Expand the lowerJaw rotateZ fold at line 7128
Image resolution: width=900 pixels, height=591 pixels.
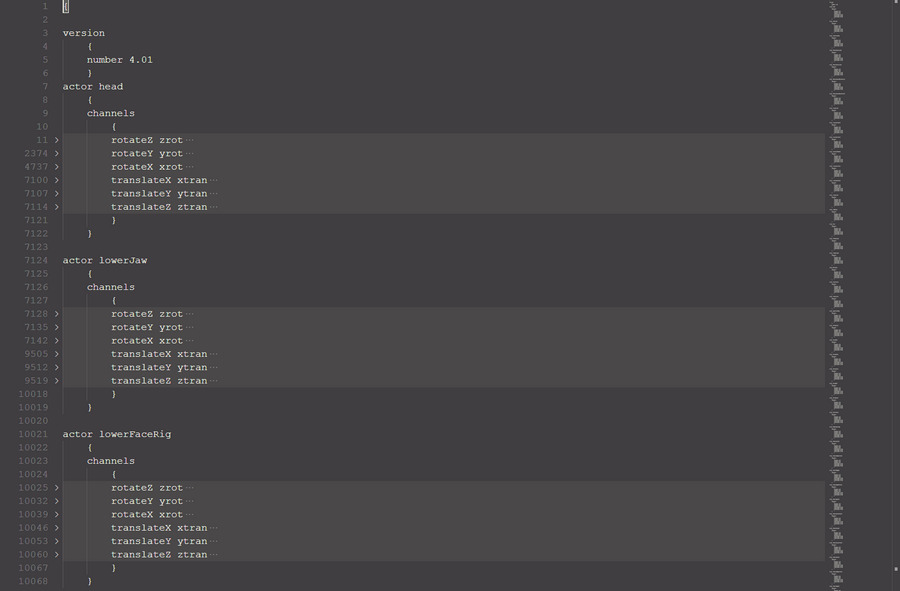(57, 314)
